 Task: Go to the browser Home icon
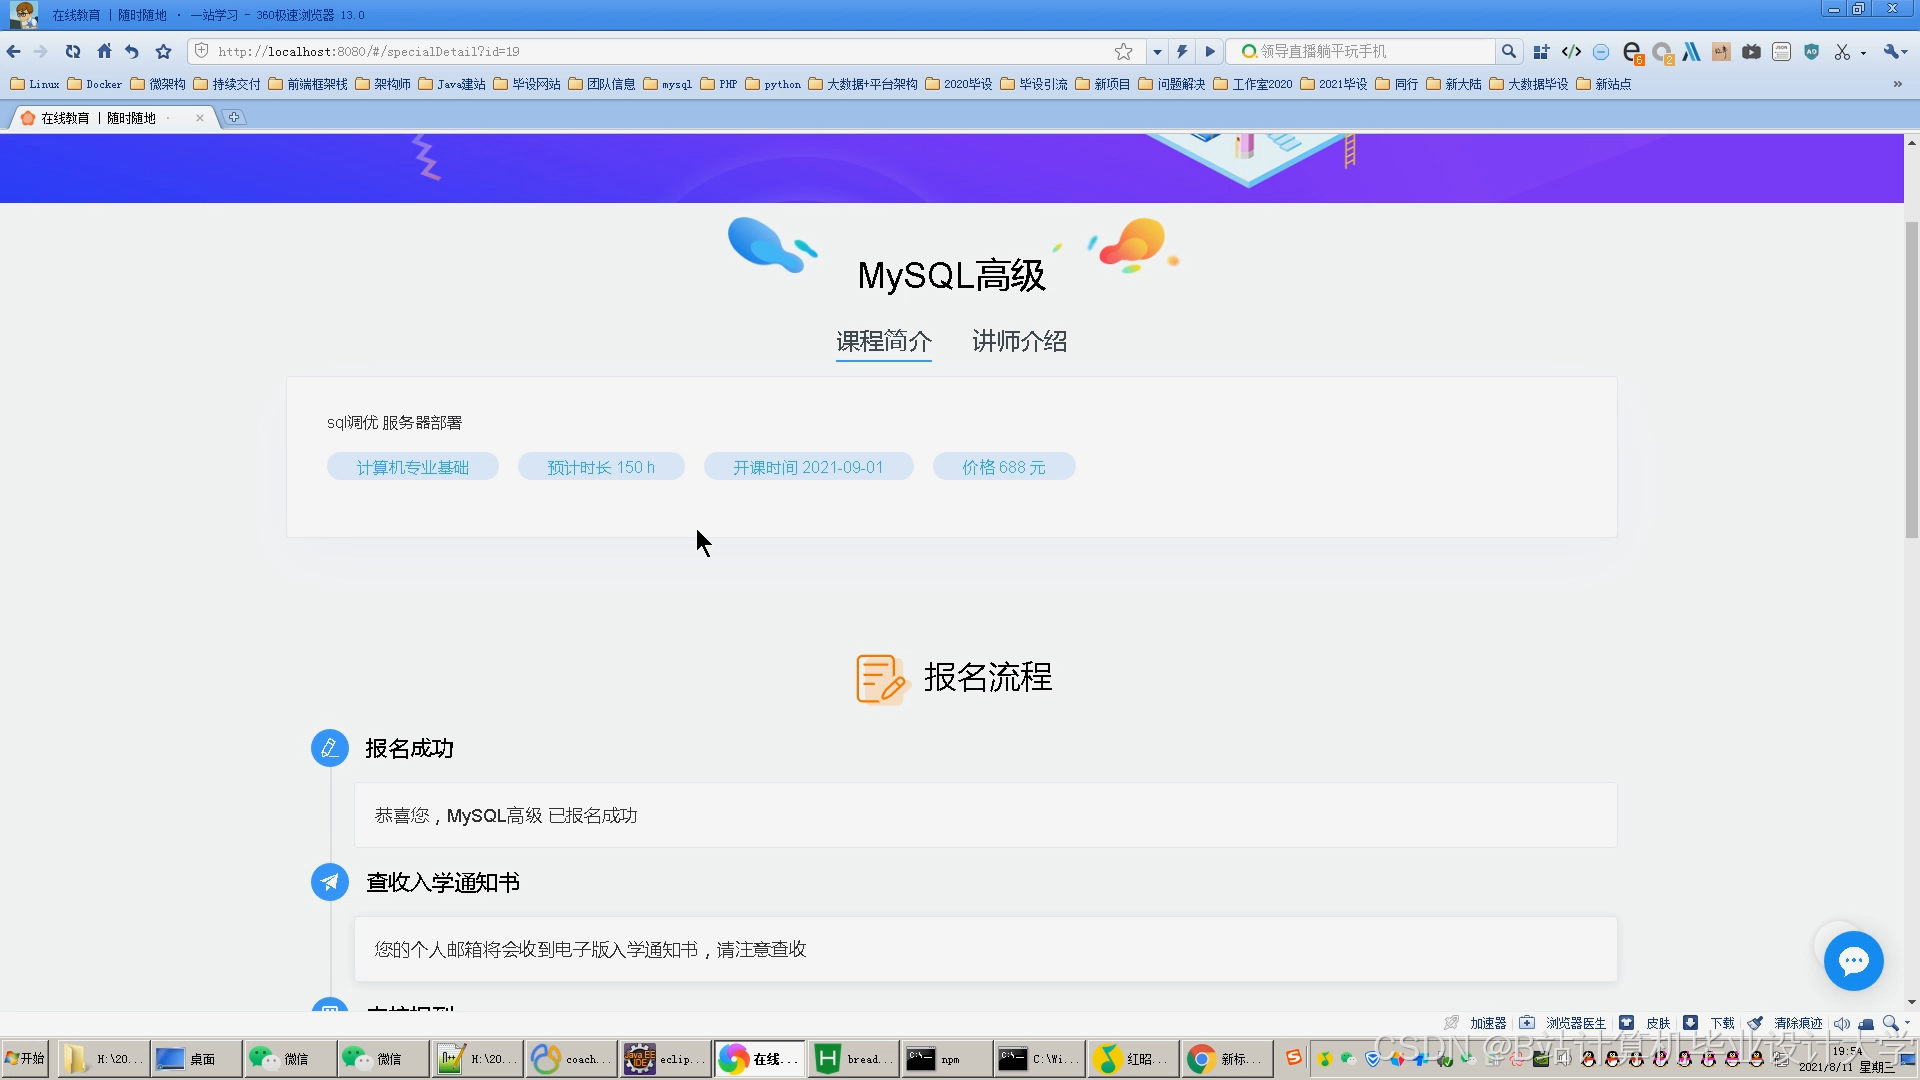point(104,51)
